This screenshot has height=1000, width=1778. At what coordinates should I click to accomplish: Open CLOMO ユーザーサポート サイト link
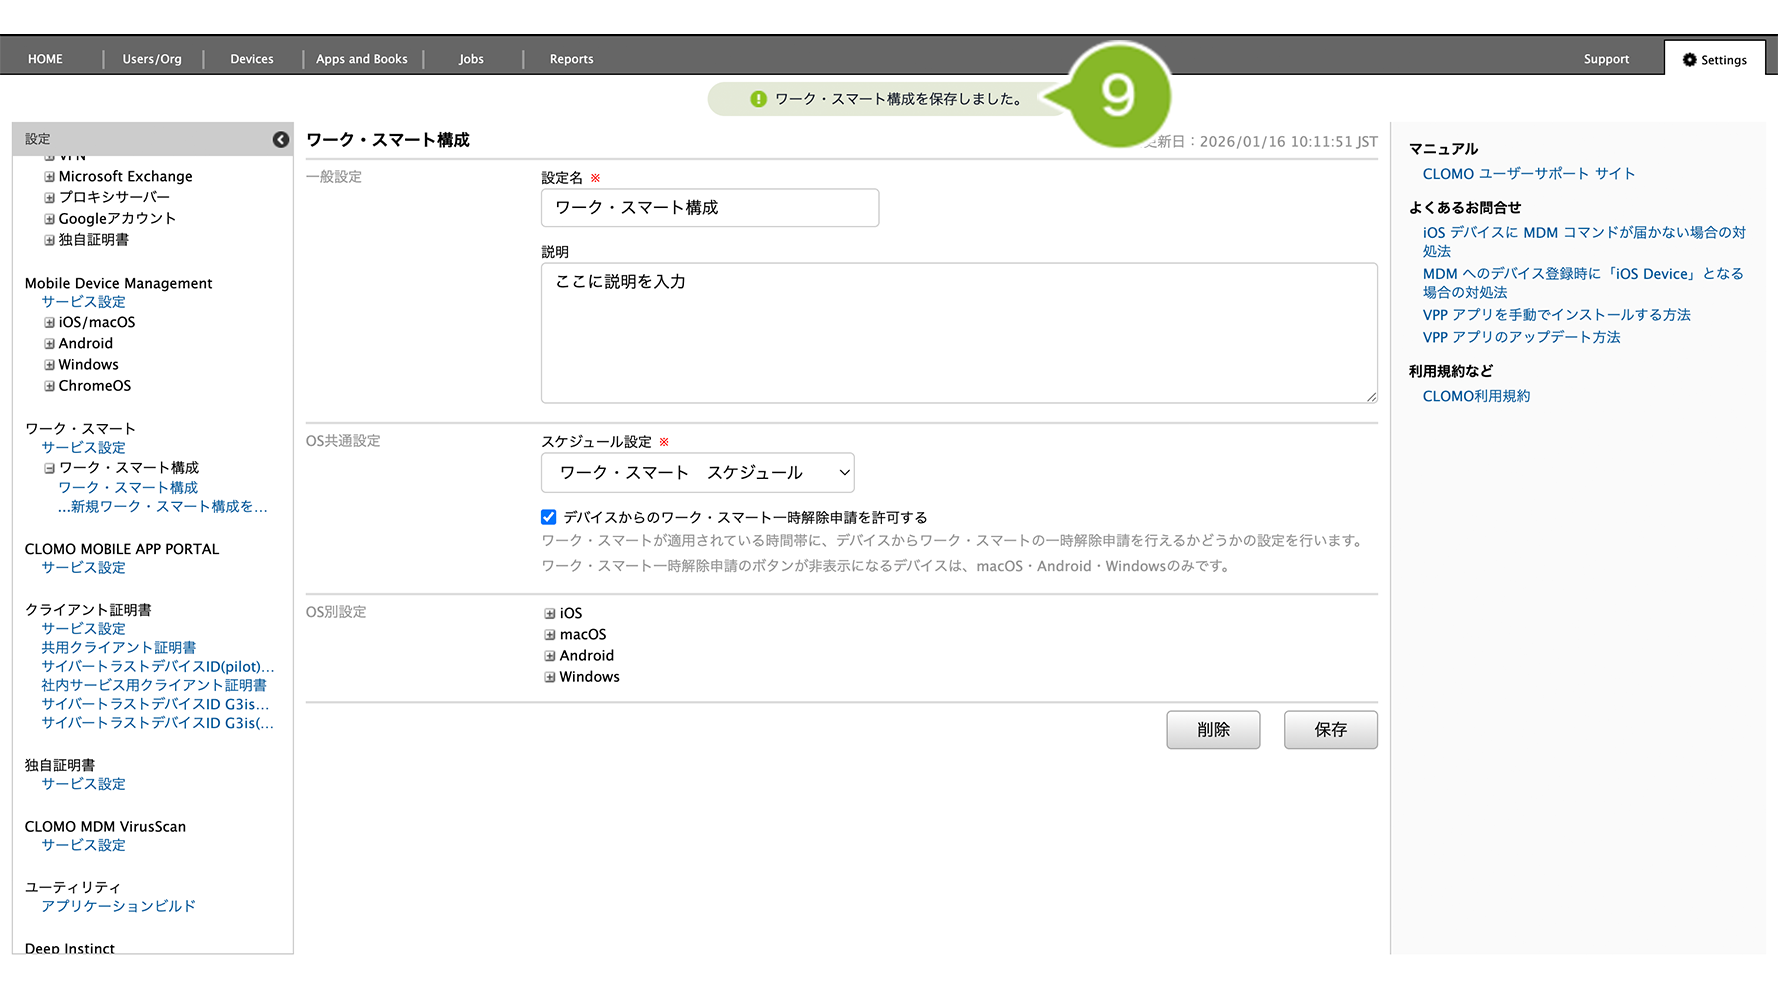[x=1528, y=174]
